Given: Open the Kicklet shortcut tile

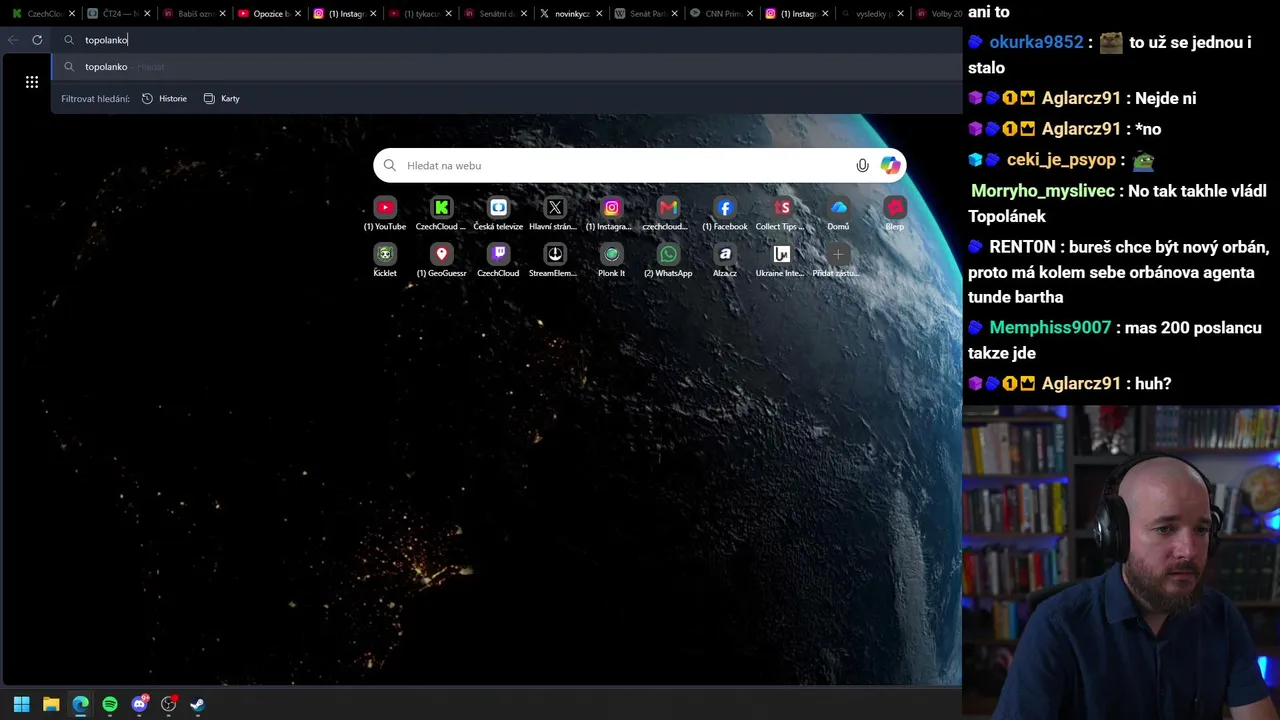Looking at the screenshot, I should [x=385, y=260].
